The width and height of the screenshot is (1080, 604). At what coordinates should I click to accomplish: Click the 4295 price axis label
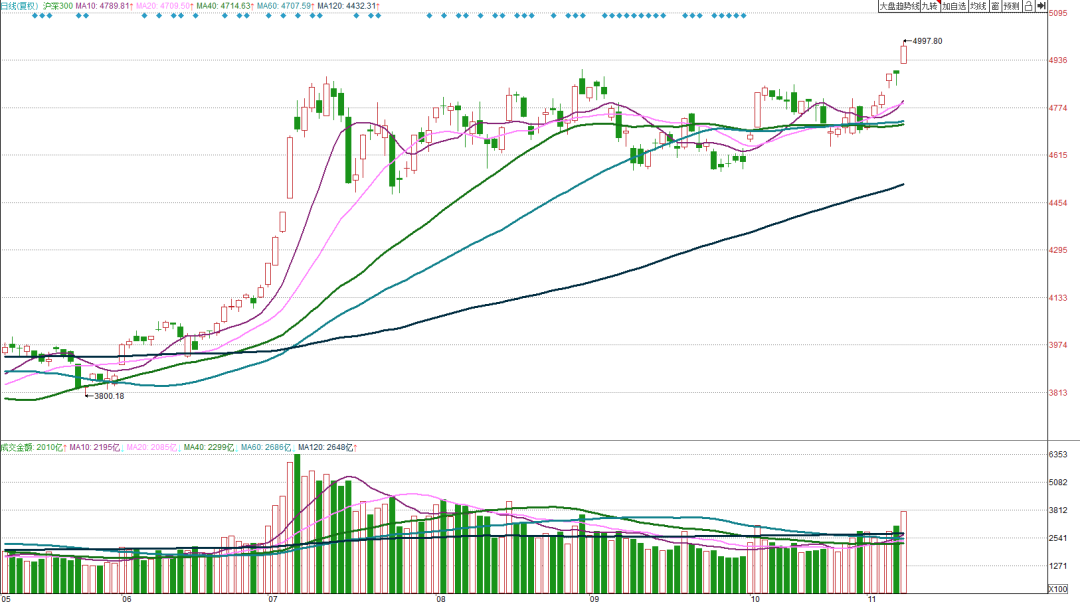[1058, 251]
